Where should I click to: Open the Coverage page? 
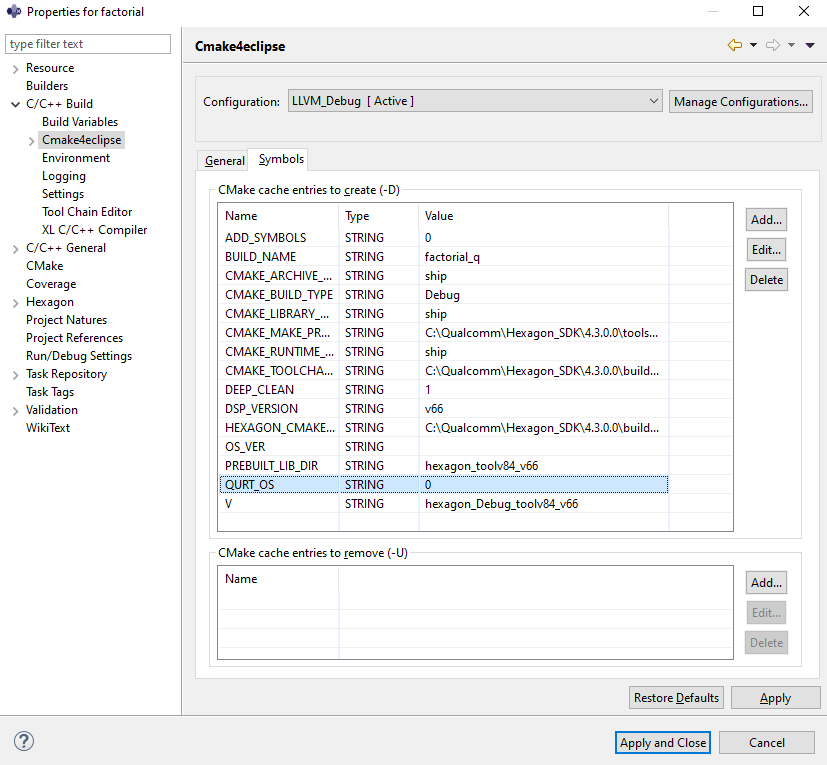(51, 284)
